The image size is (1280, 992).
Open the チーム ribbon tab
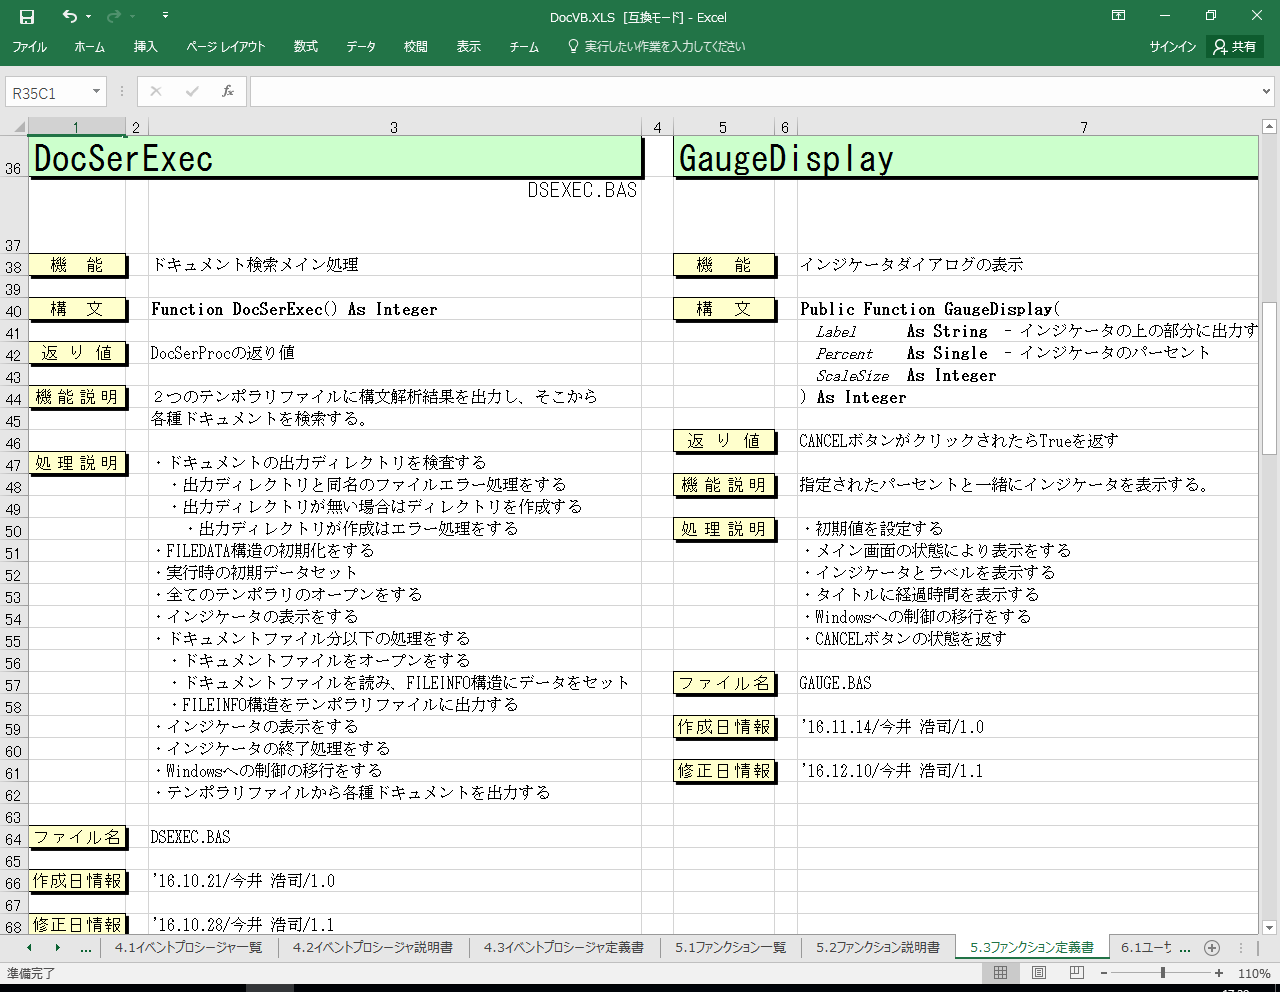(524, 47)
